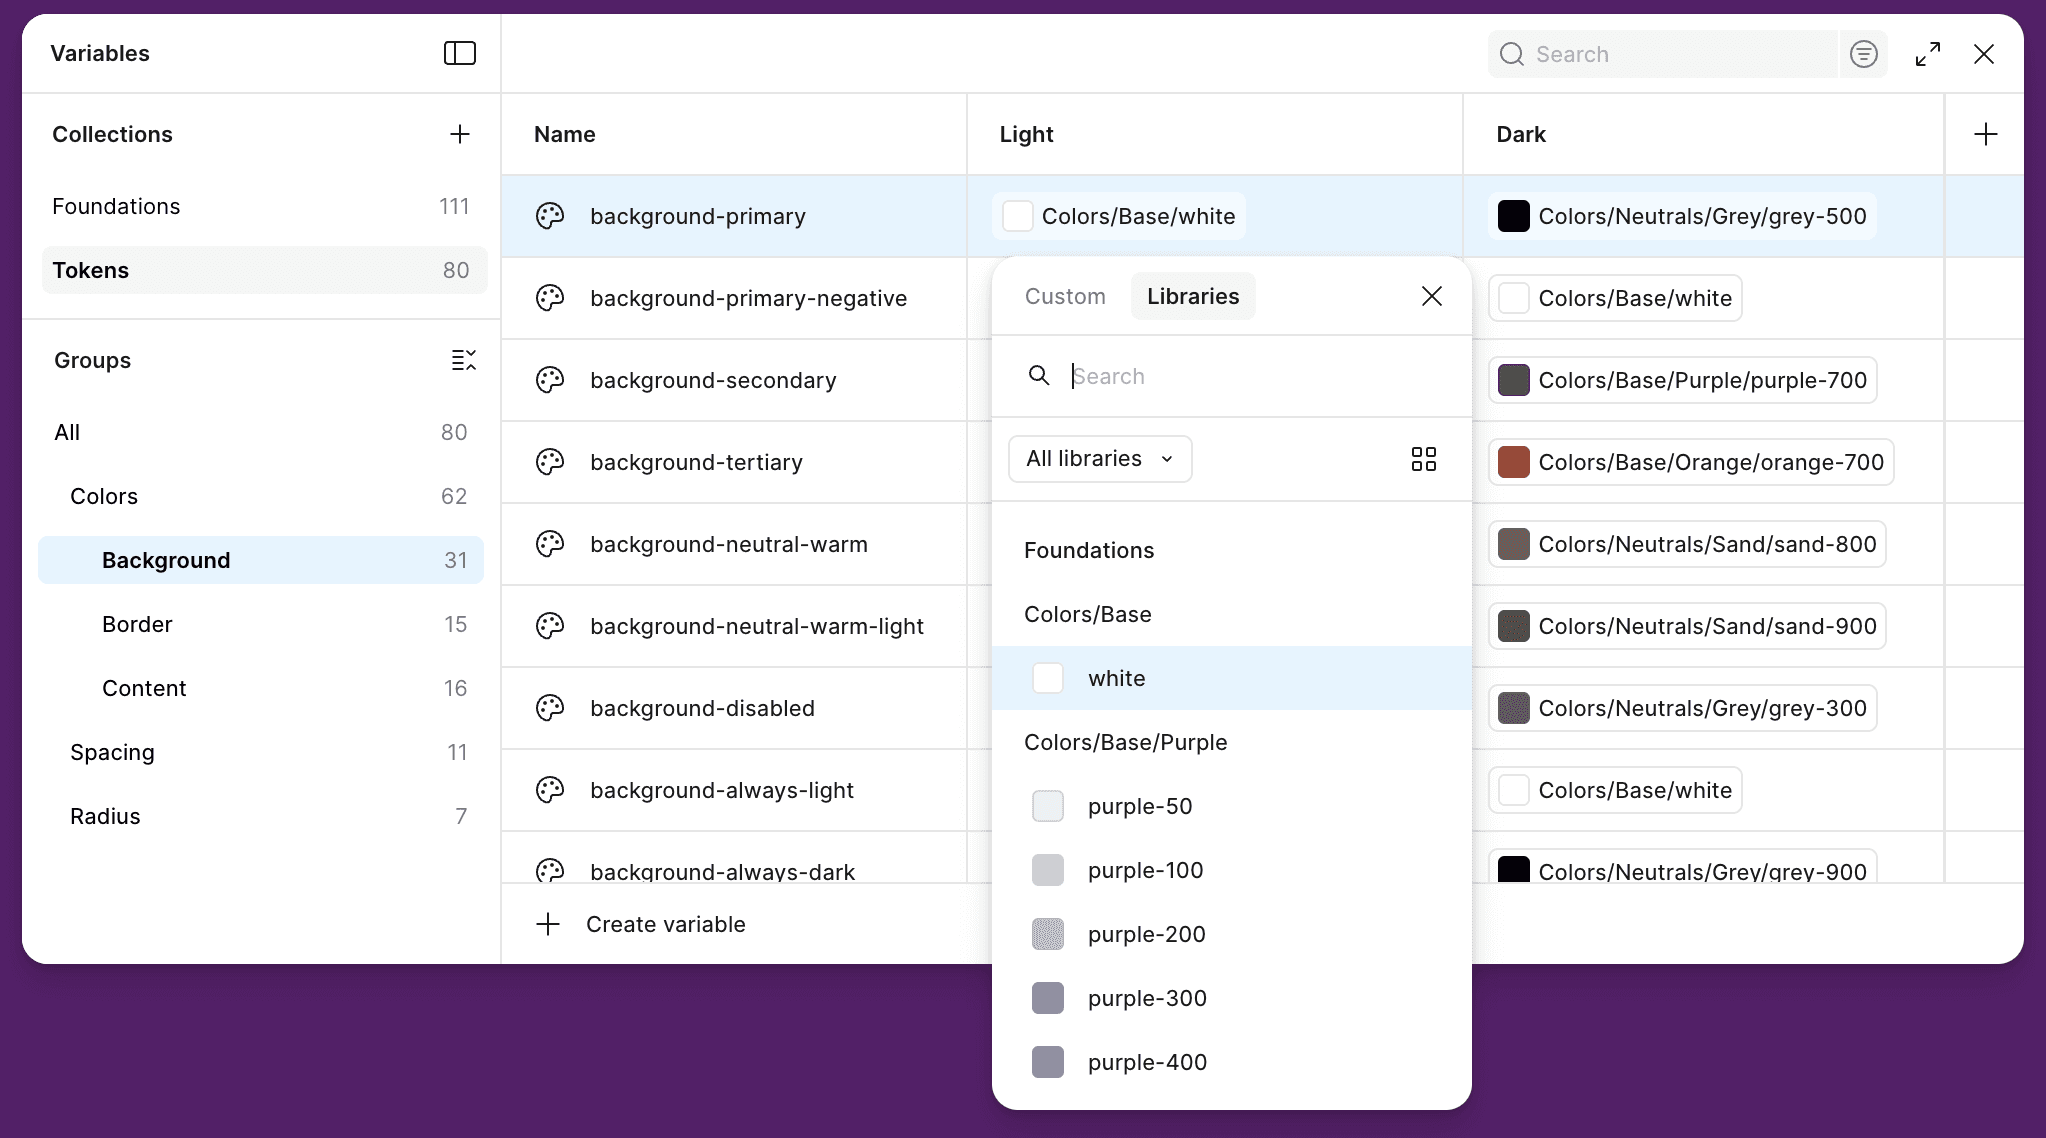
Task: Select the Background group in tree
Action: click(x=166, y=560)
